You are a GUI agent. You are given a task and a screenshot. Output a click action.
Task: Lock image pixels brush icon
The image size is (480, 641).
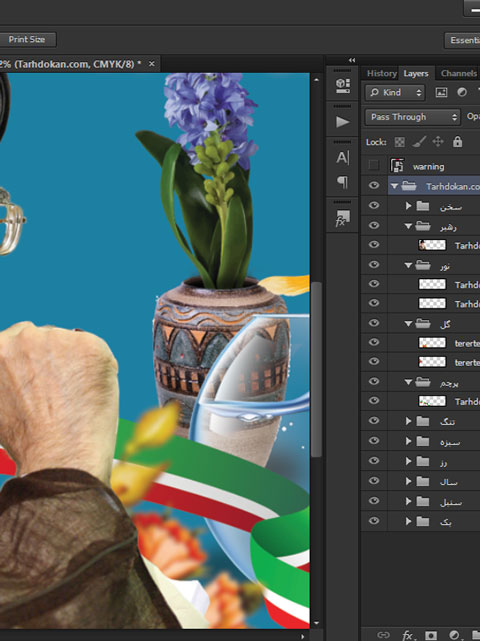coord(419,142)
